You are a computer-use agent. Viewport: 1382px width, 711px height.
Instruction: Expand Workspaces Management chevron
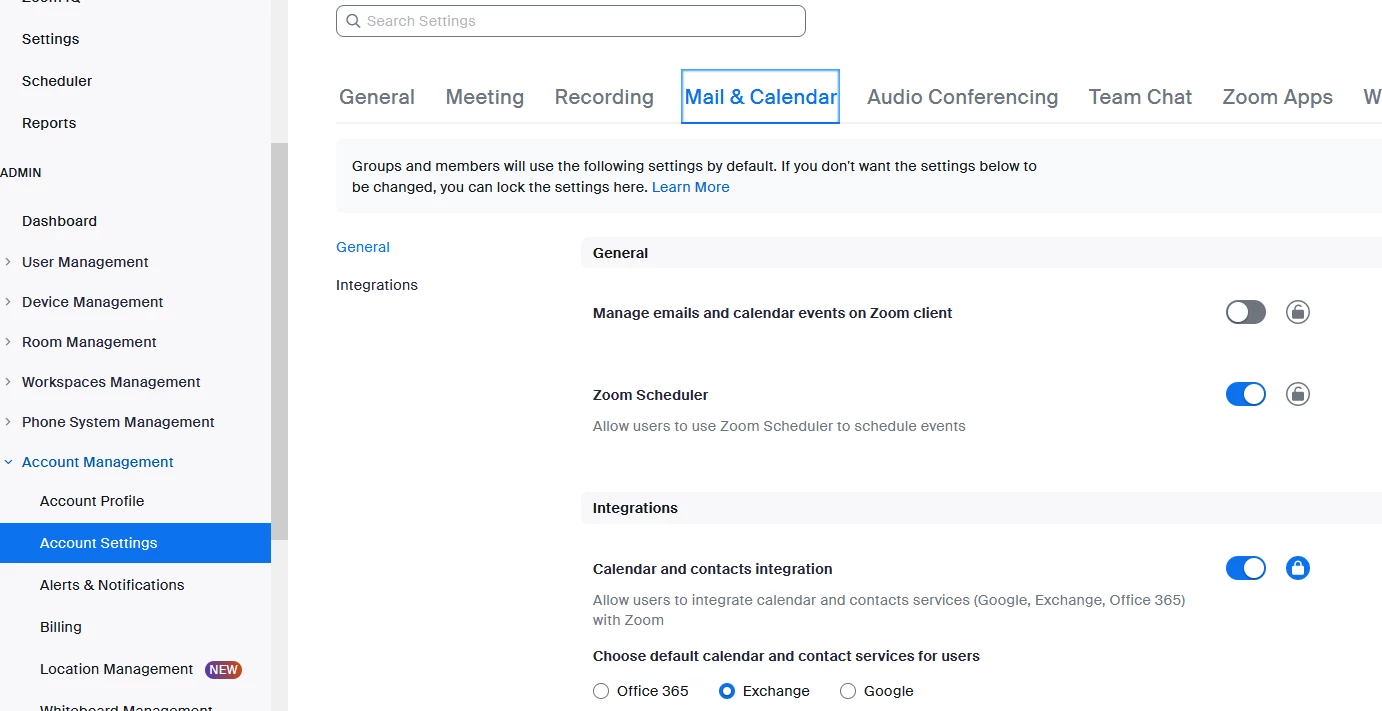(8, 382)
